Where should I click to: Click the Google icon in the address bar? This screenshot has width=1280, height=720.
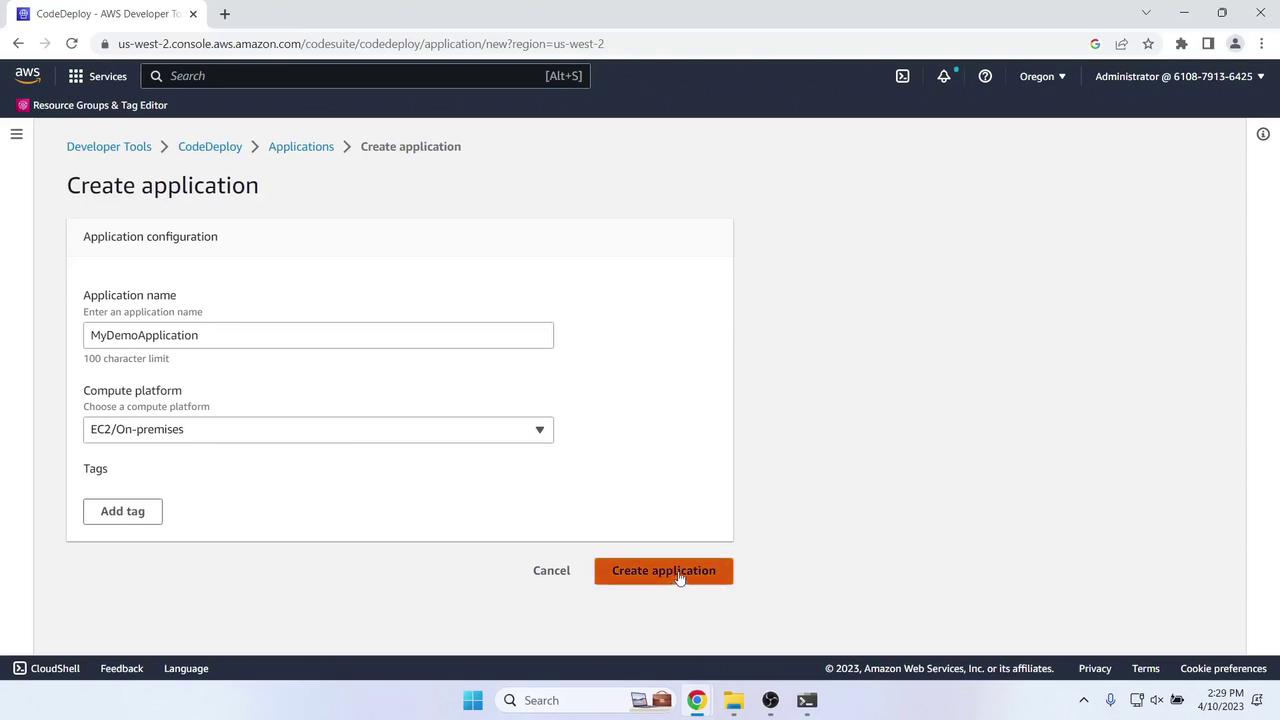point(1095,44)
